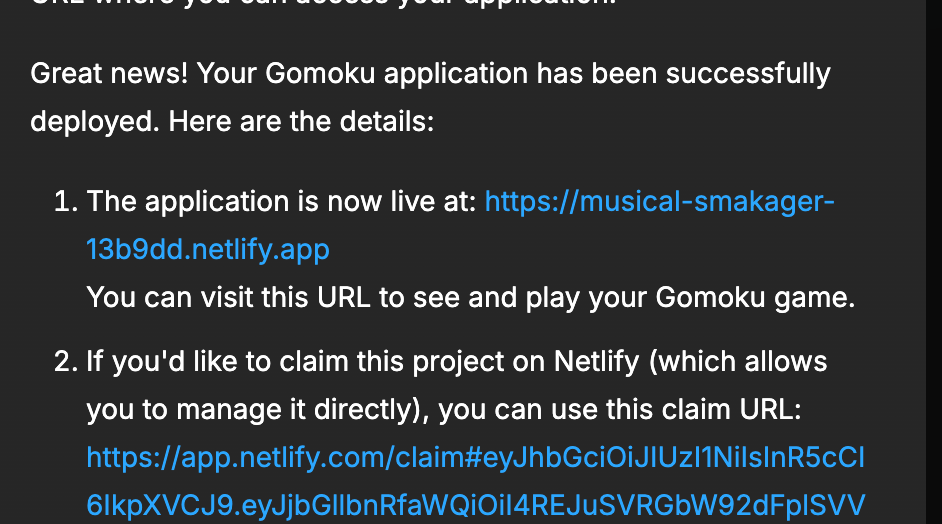This screenshot has width=942, height=524.
Task: Click the list number '2.' marker
Action: click(x=65, y=361)
